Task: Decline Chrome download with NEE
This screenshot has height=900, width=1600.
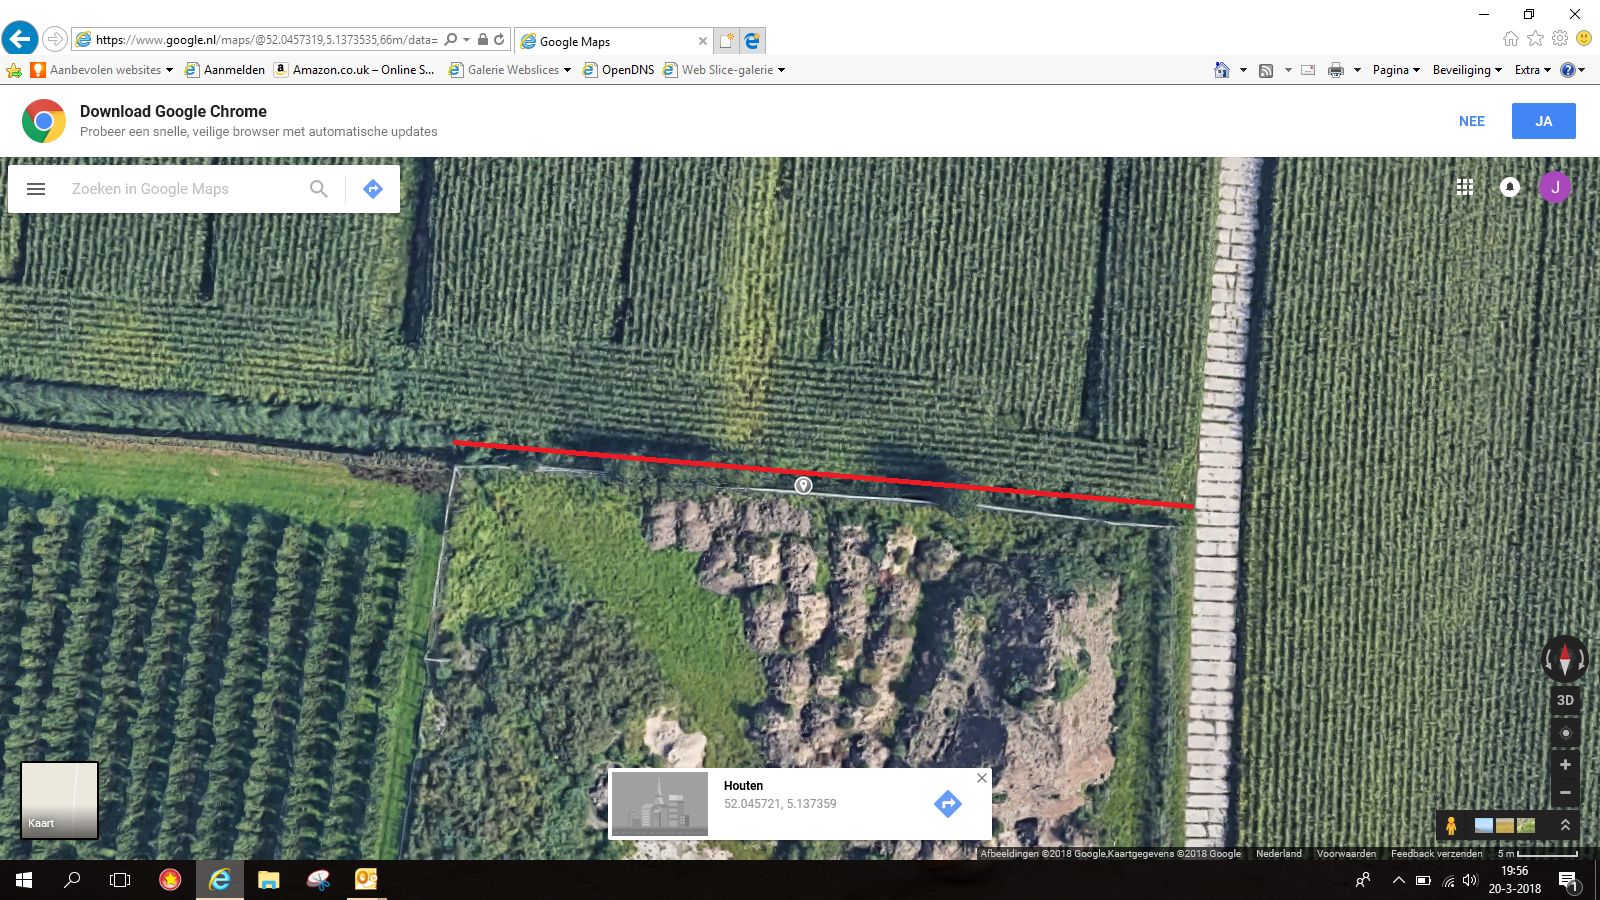Action: (1472, 121)
